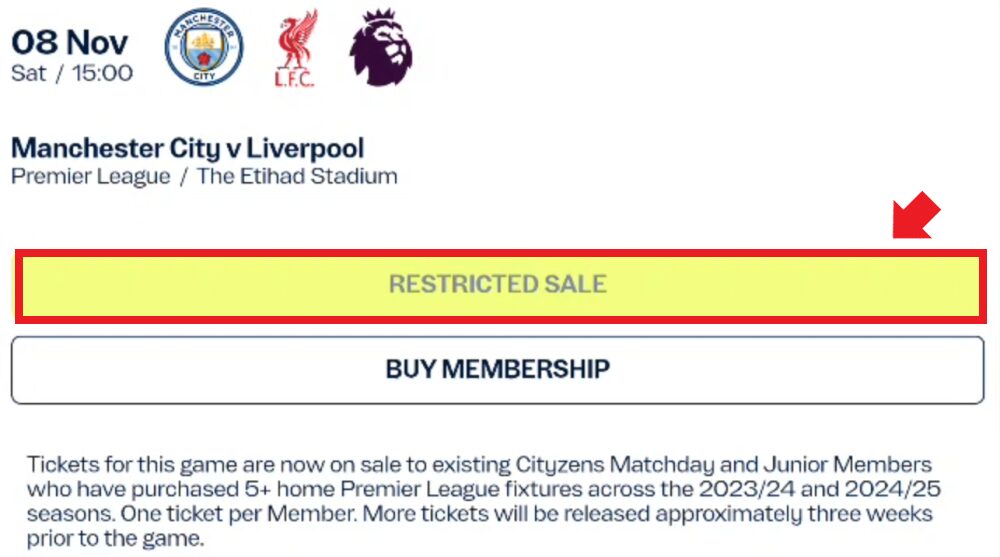Click Premier League in the fixture subtitle
Image resolution: width=1000 pixels, height=557 pixels.
(x=91, y=176)
